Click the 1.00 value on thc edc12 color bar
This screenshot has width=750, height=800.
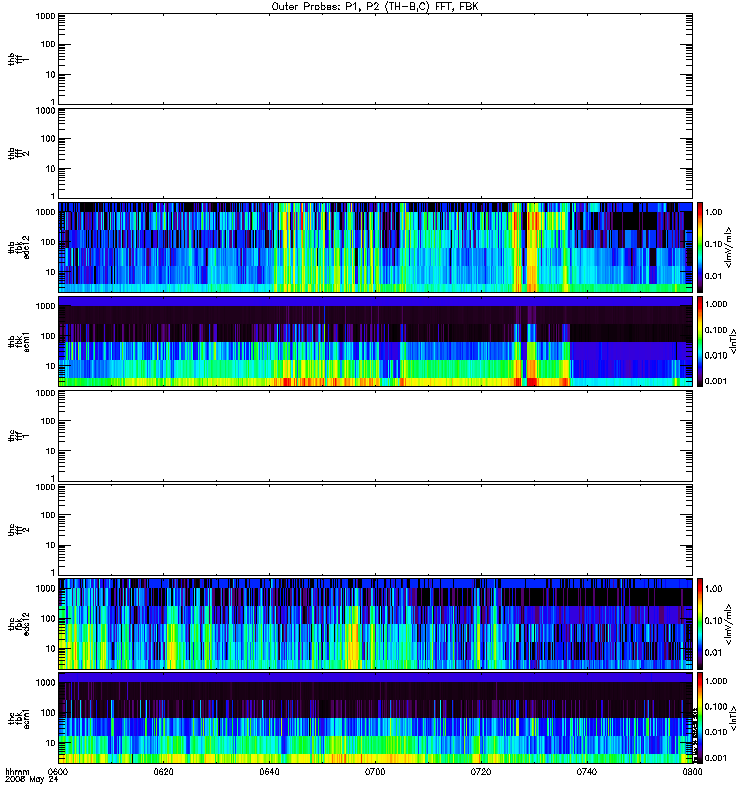tap(713, 589)
